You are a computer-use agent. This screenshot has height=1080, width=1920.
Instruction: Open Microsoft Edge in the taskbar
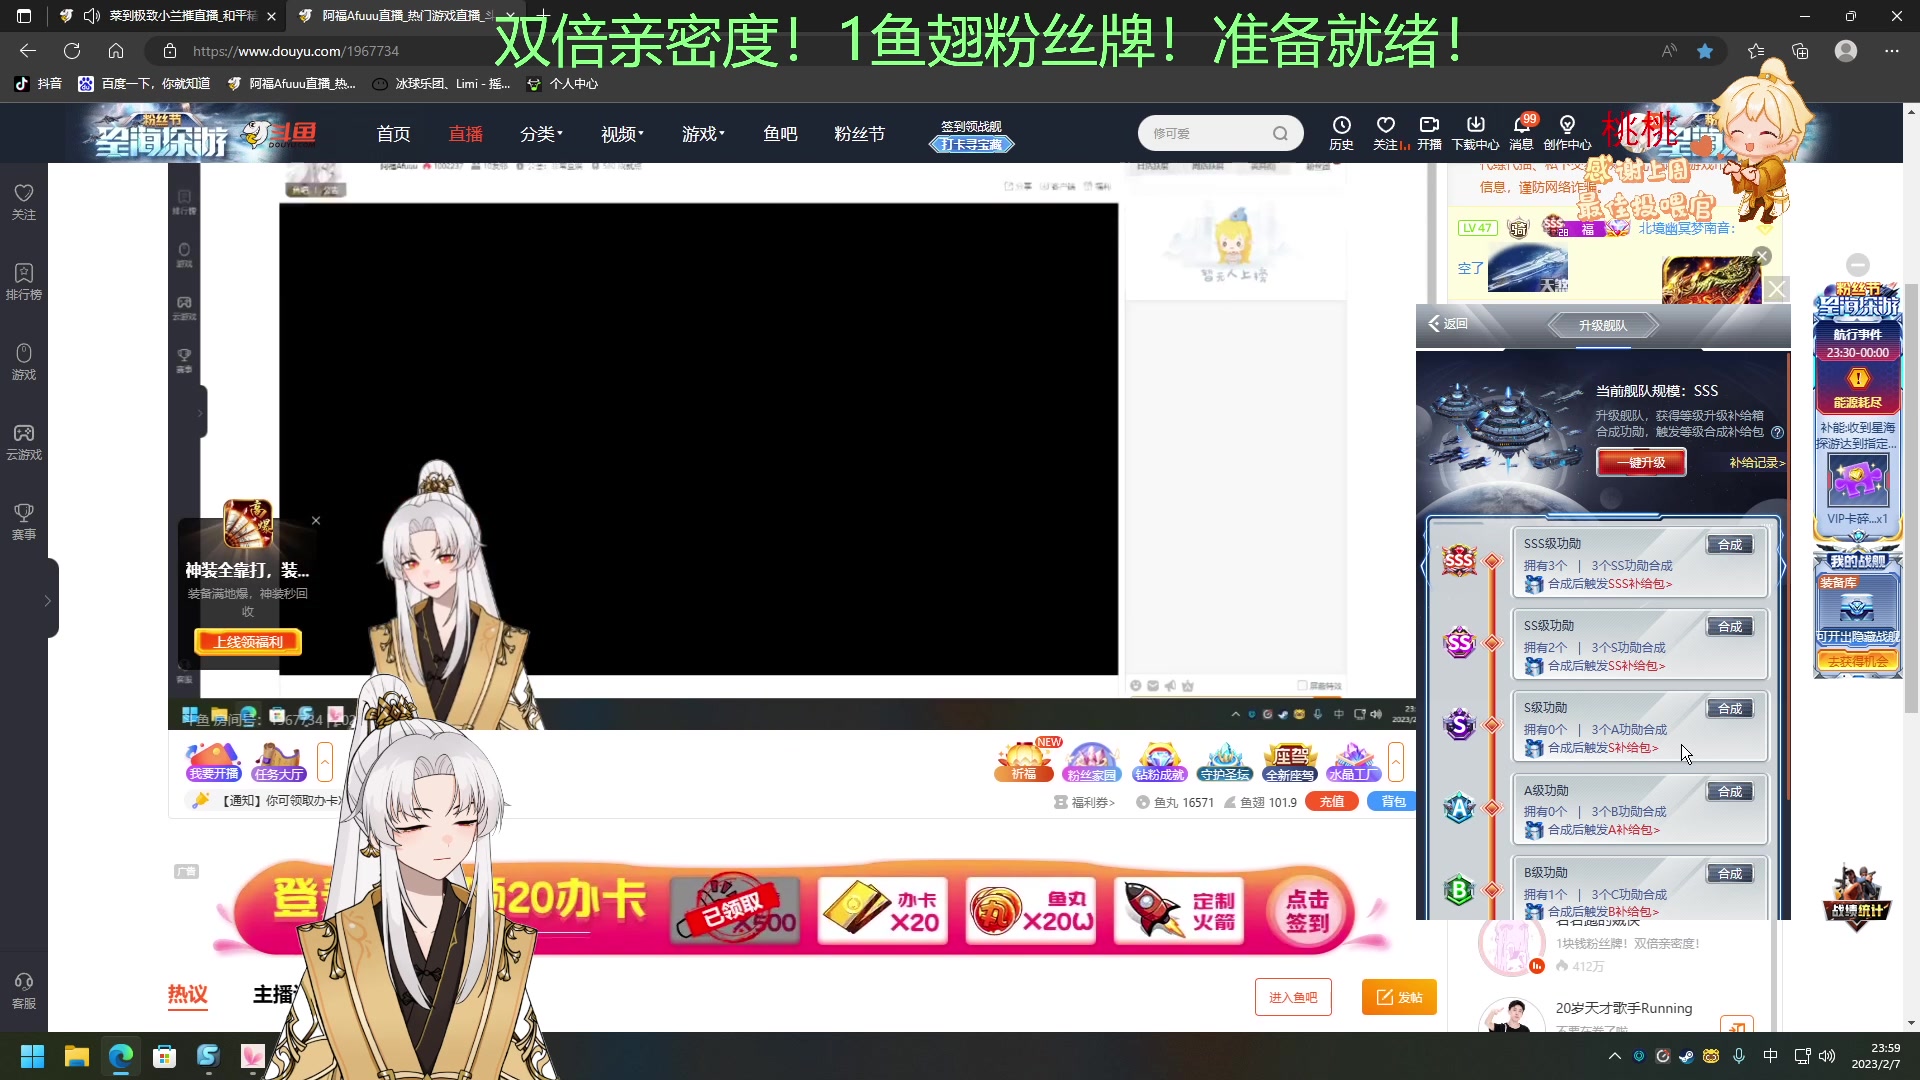tap(121, 1056)
